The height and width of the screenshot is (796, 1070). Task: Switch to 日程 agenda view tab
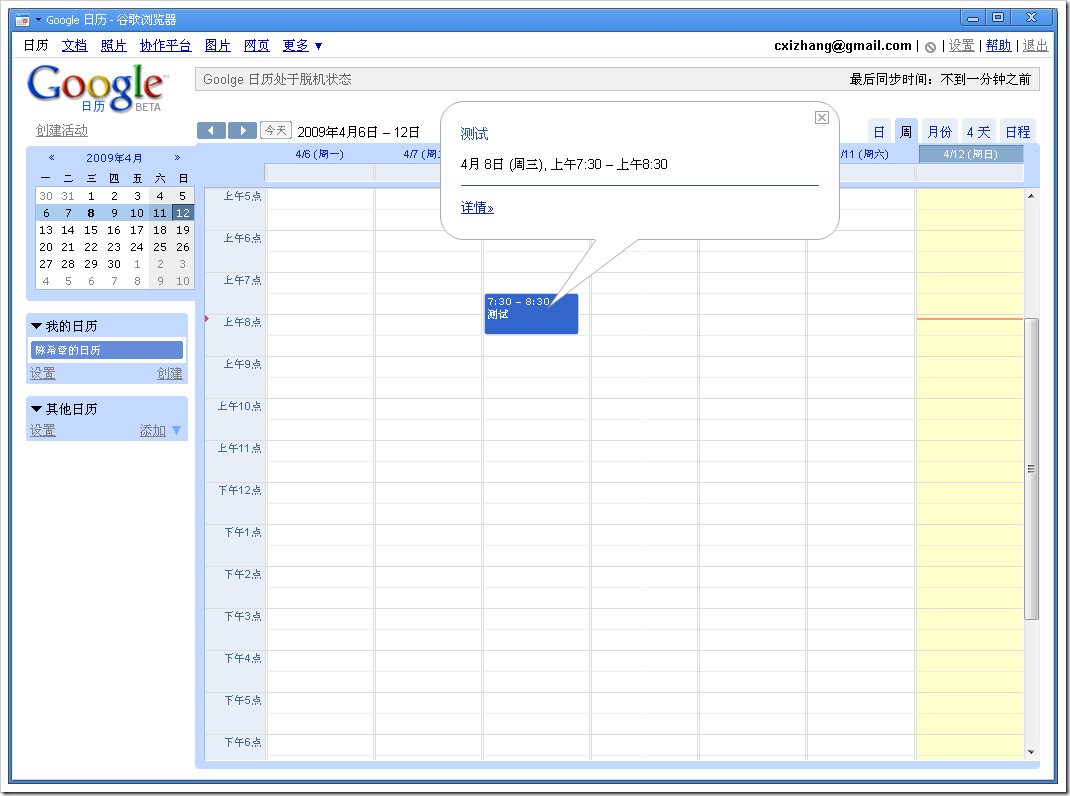click(x=1017, y=132)
